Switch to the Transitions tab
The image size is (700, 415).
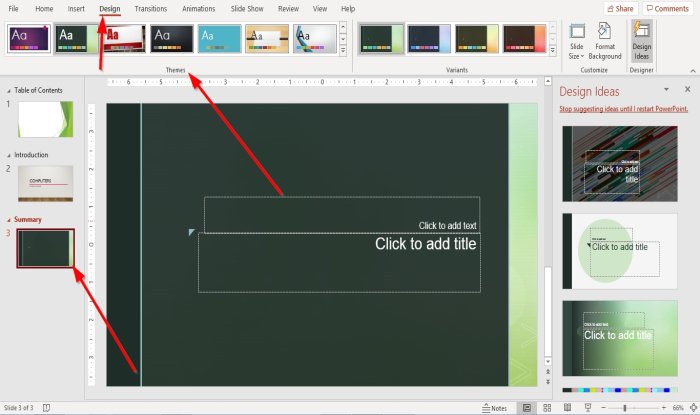[x=151, y=8]
